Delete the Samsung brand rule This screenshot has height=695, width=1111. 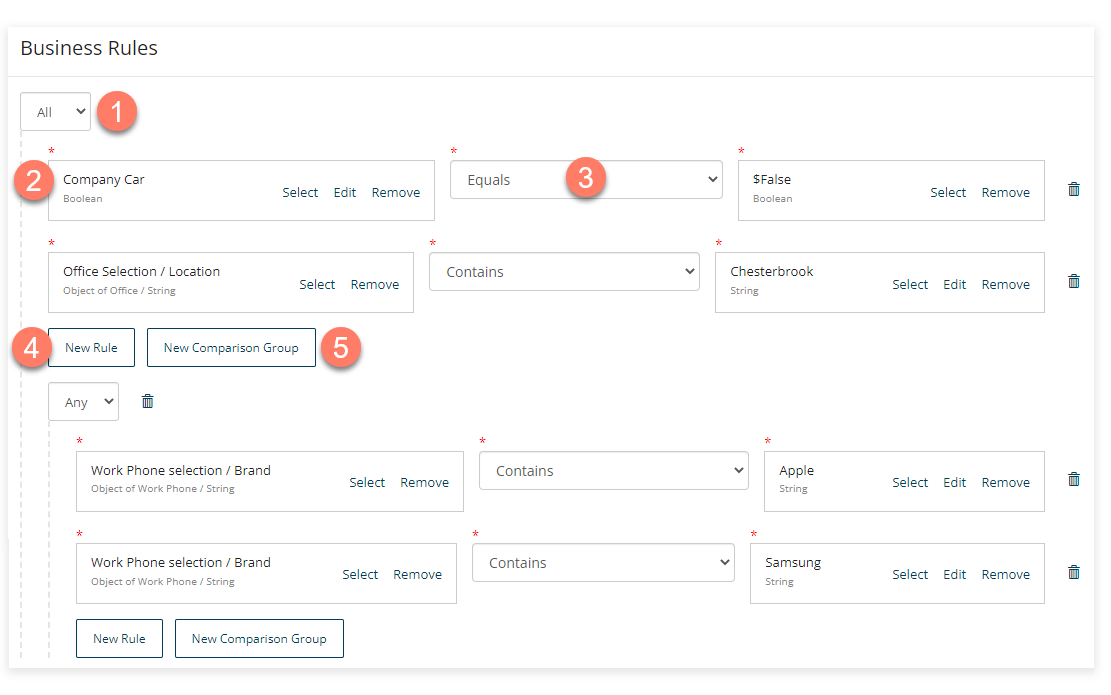click(x=1073, y=572)
